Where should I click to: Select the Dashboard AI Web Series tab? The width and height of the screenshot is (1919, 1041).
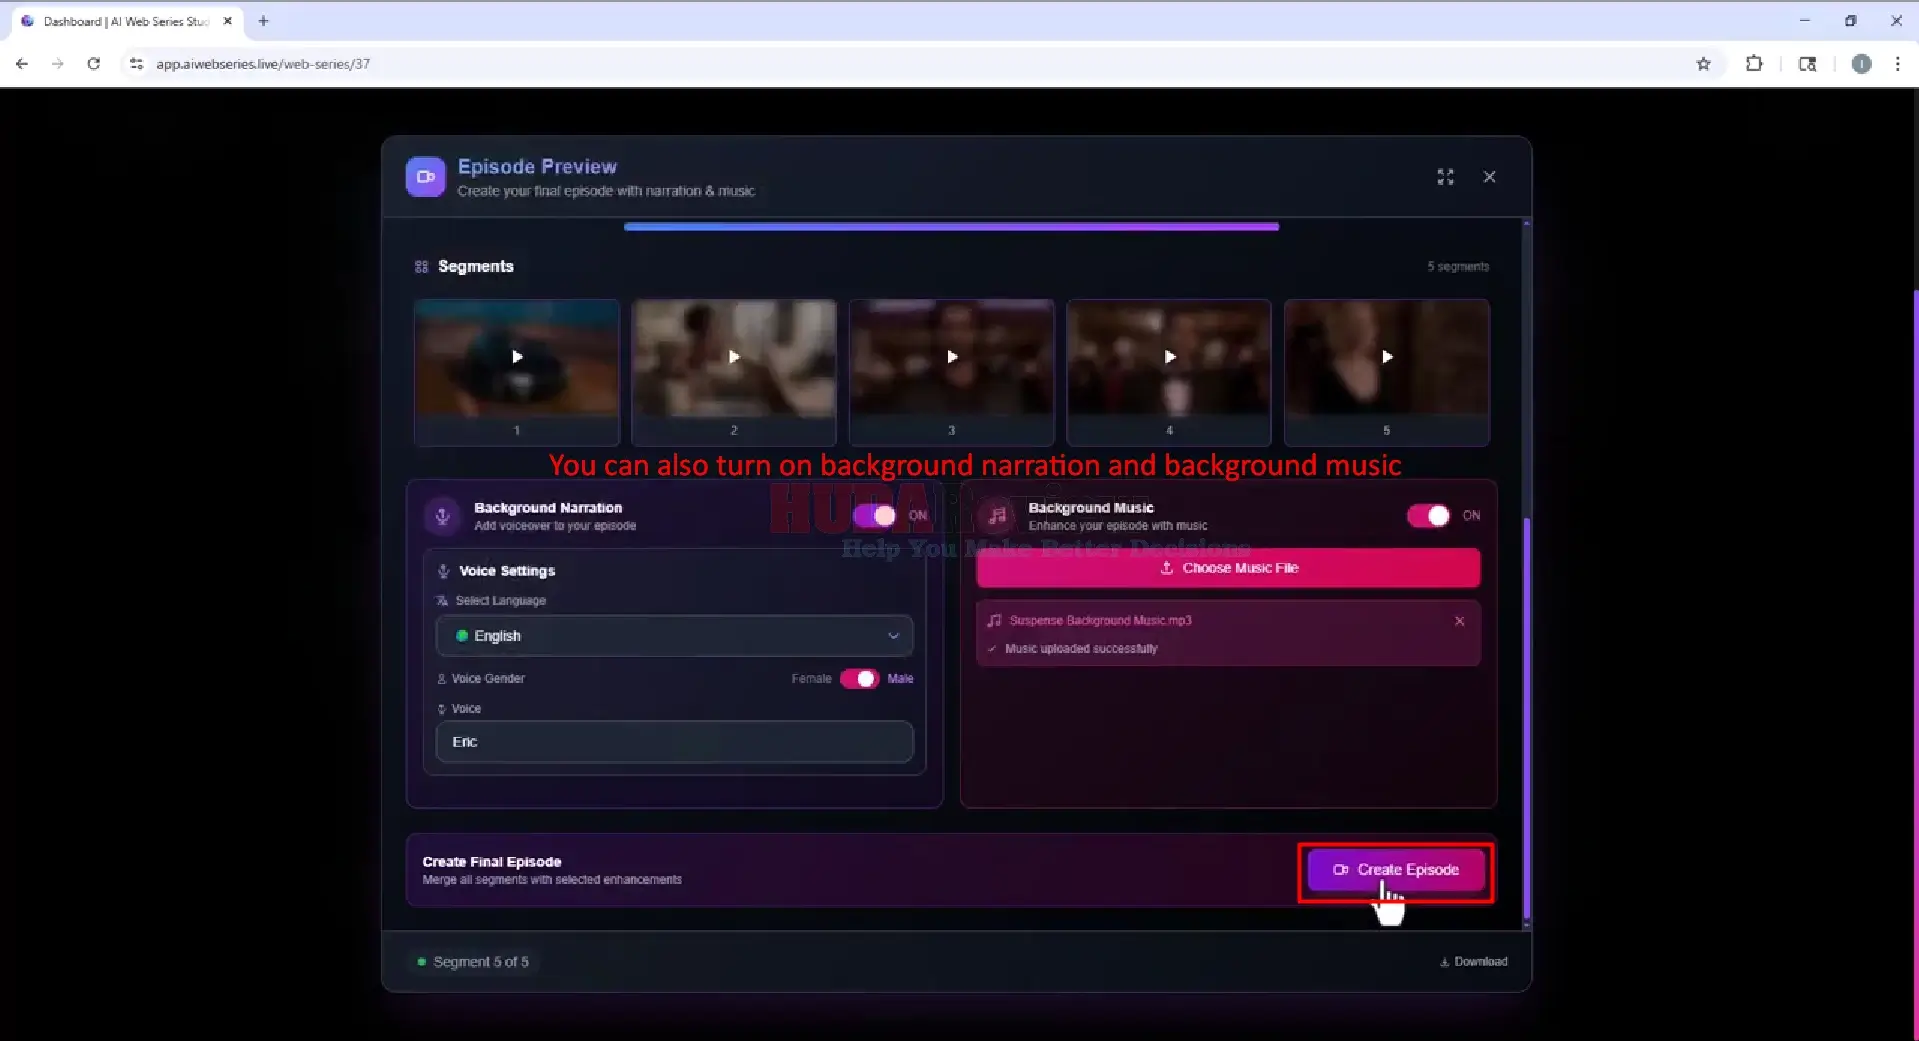point(126,21)
